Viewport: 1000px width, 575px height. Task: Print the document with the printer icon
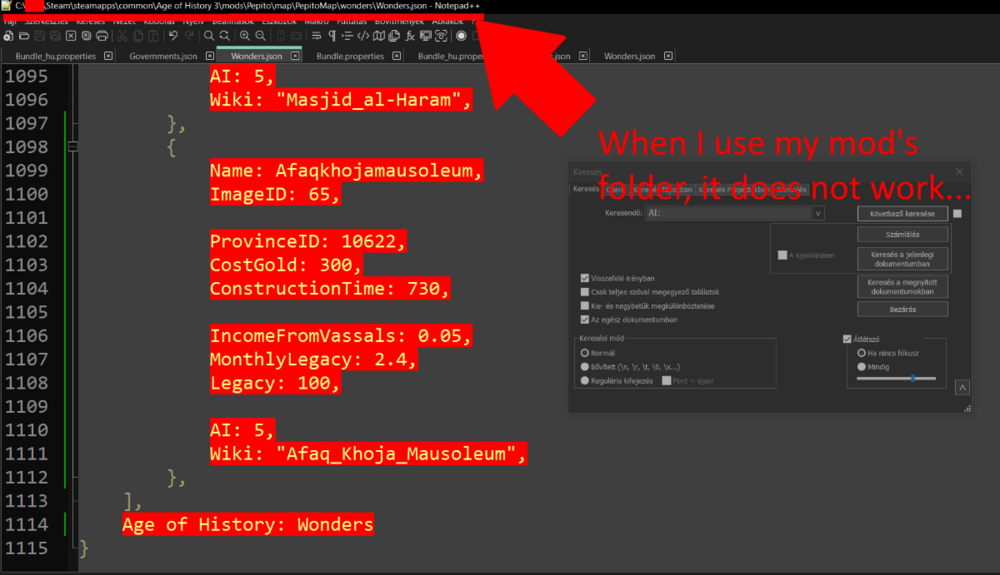[x=102, y=36]
